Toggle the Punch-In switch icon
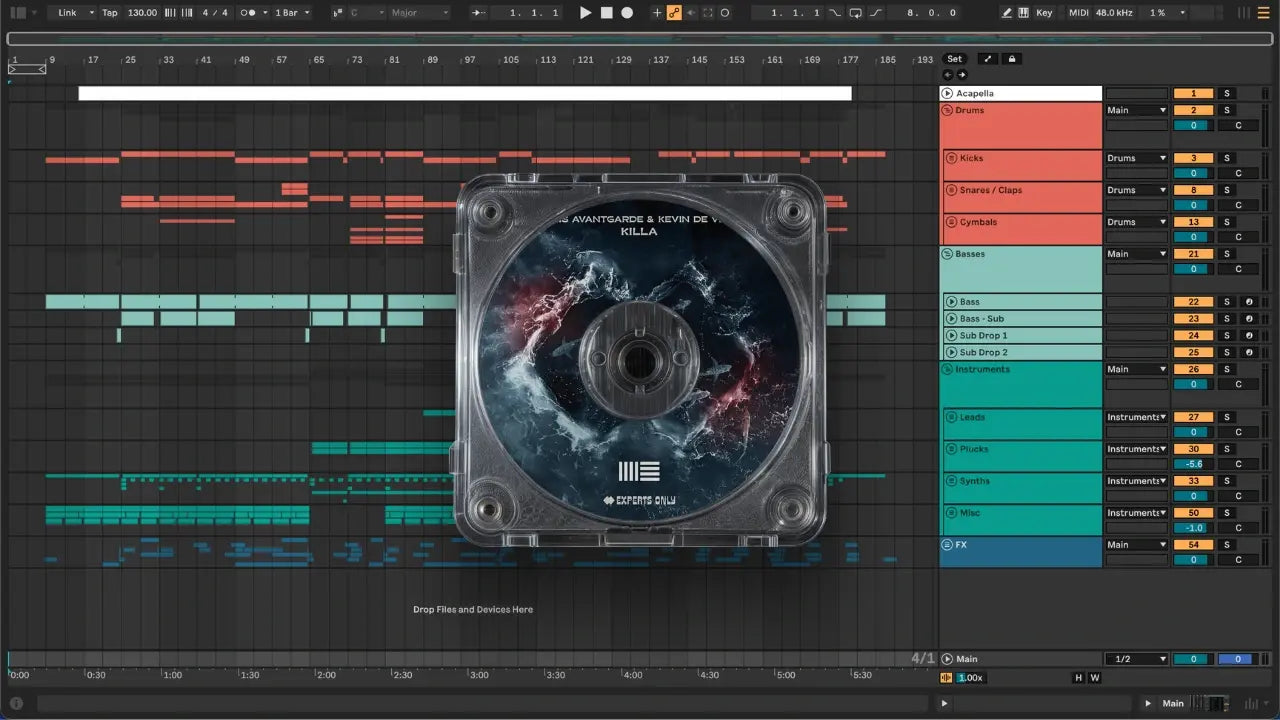Screen dimensions: 1280x720 coord(836,13)
